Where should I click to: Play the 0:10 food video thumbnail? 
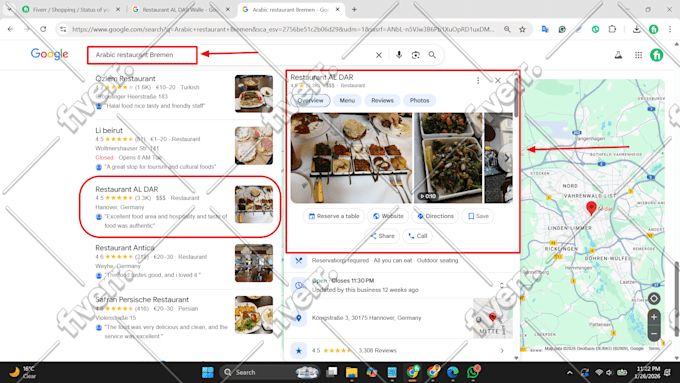pyautogui.click(x=448, y=158)
